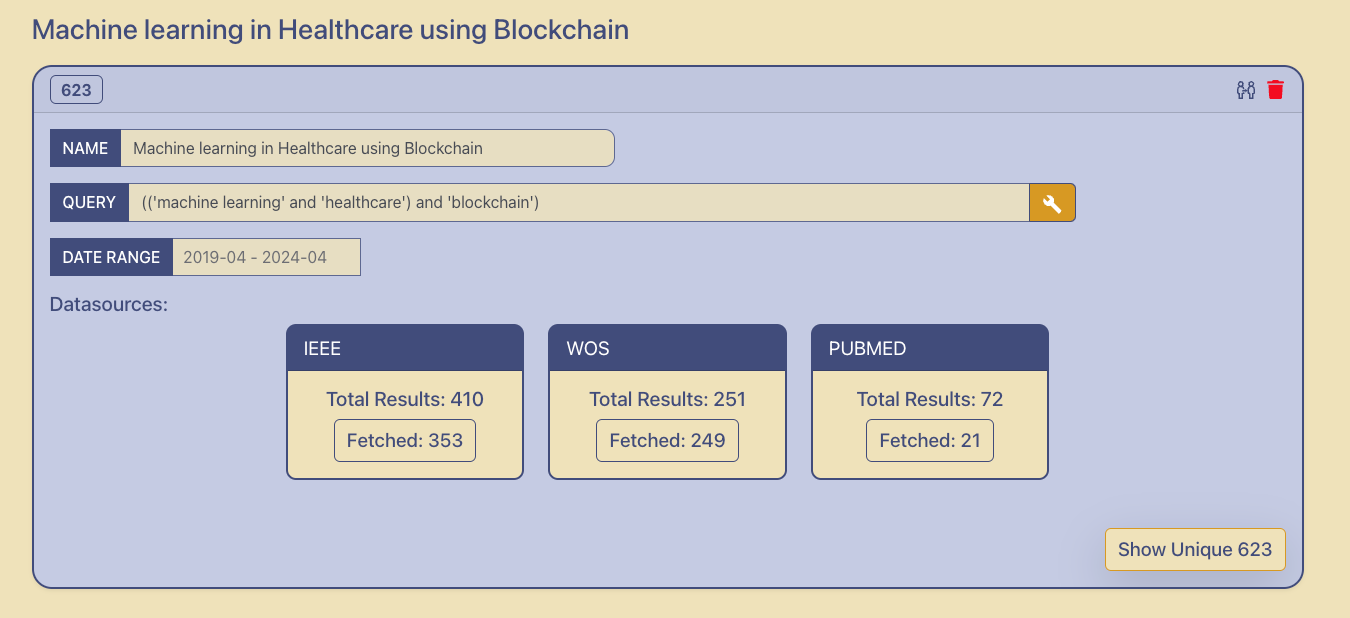Viewport: 1350px width, 618px height.
Task: Click the QUERY label tag
Action: [x=89, y=202]
